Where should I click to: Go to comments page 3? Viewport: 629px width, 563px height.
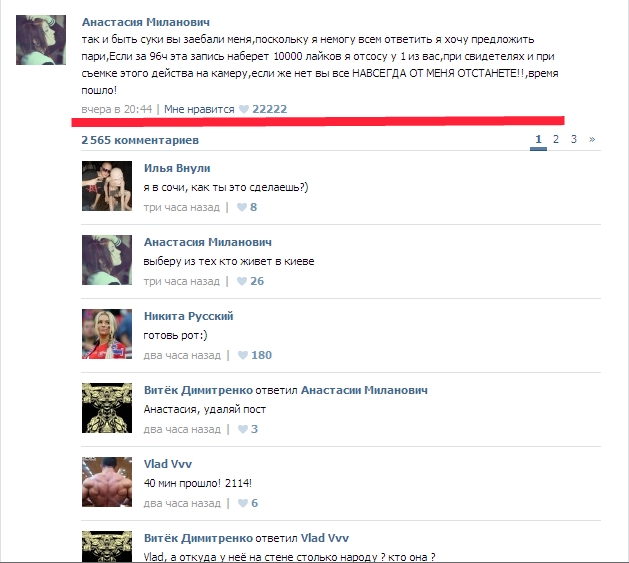[x=574, y=139]
